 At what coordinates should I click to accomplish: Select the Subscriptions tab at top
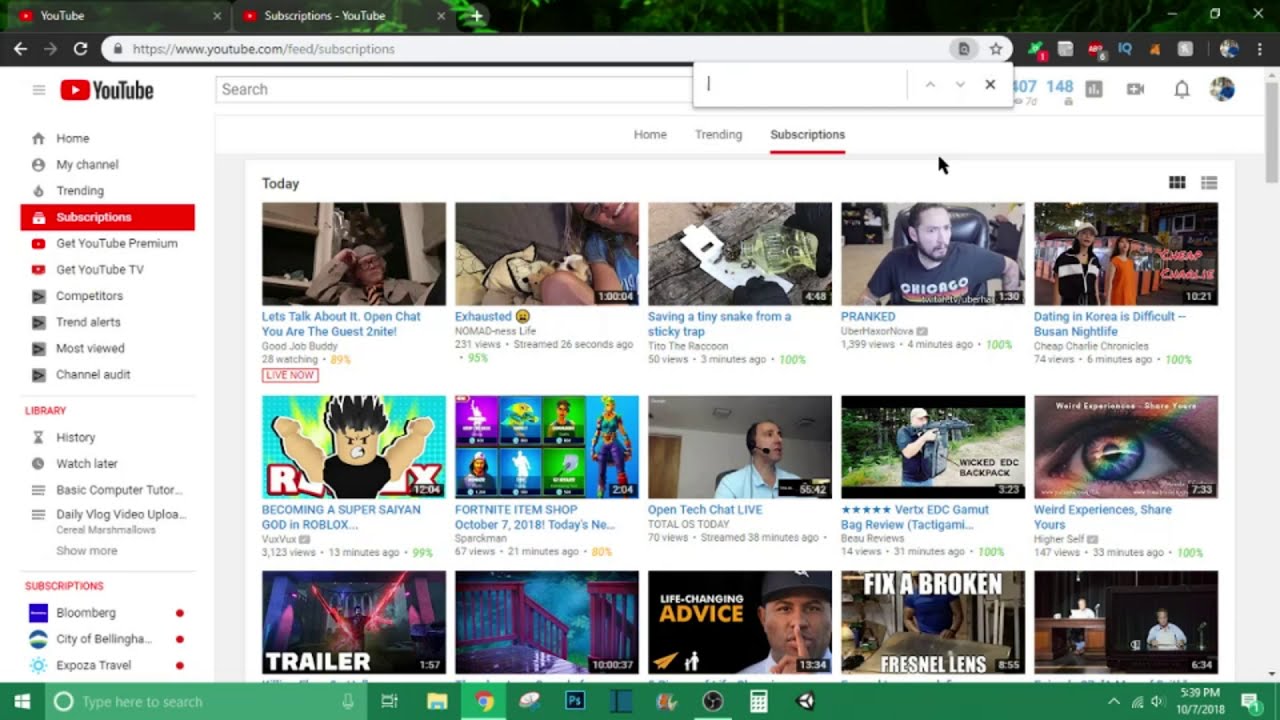click(x=807, y=134)
